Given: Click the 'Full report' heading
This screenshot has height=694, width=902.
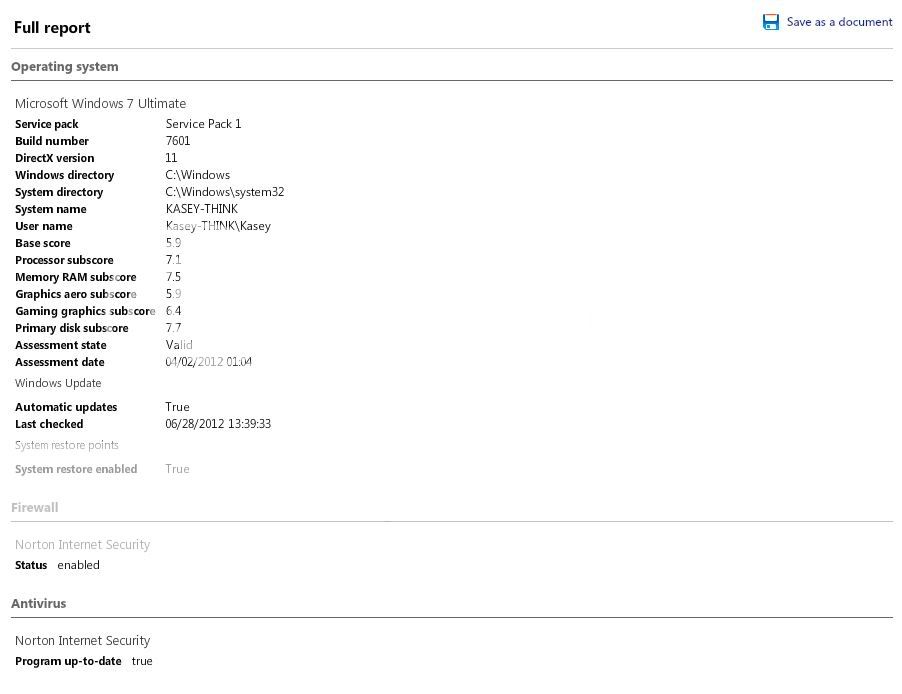Looking at the screenshot, I should tap(52, 28).
